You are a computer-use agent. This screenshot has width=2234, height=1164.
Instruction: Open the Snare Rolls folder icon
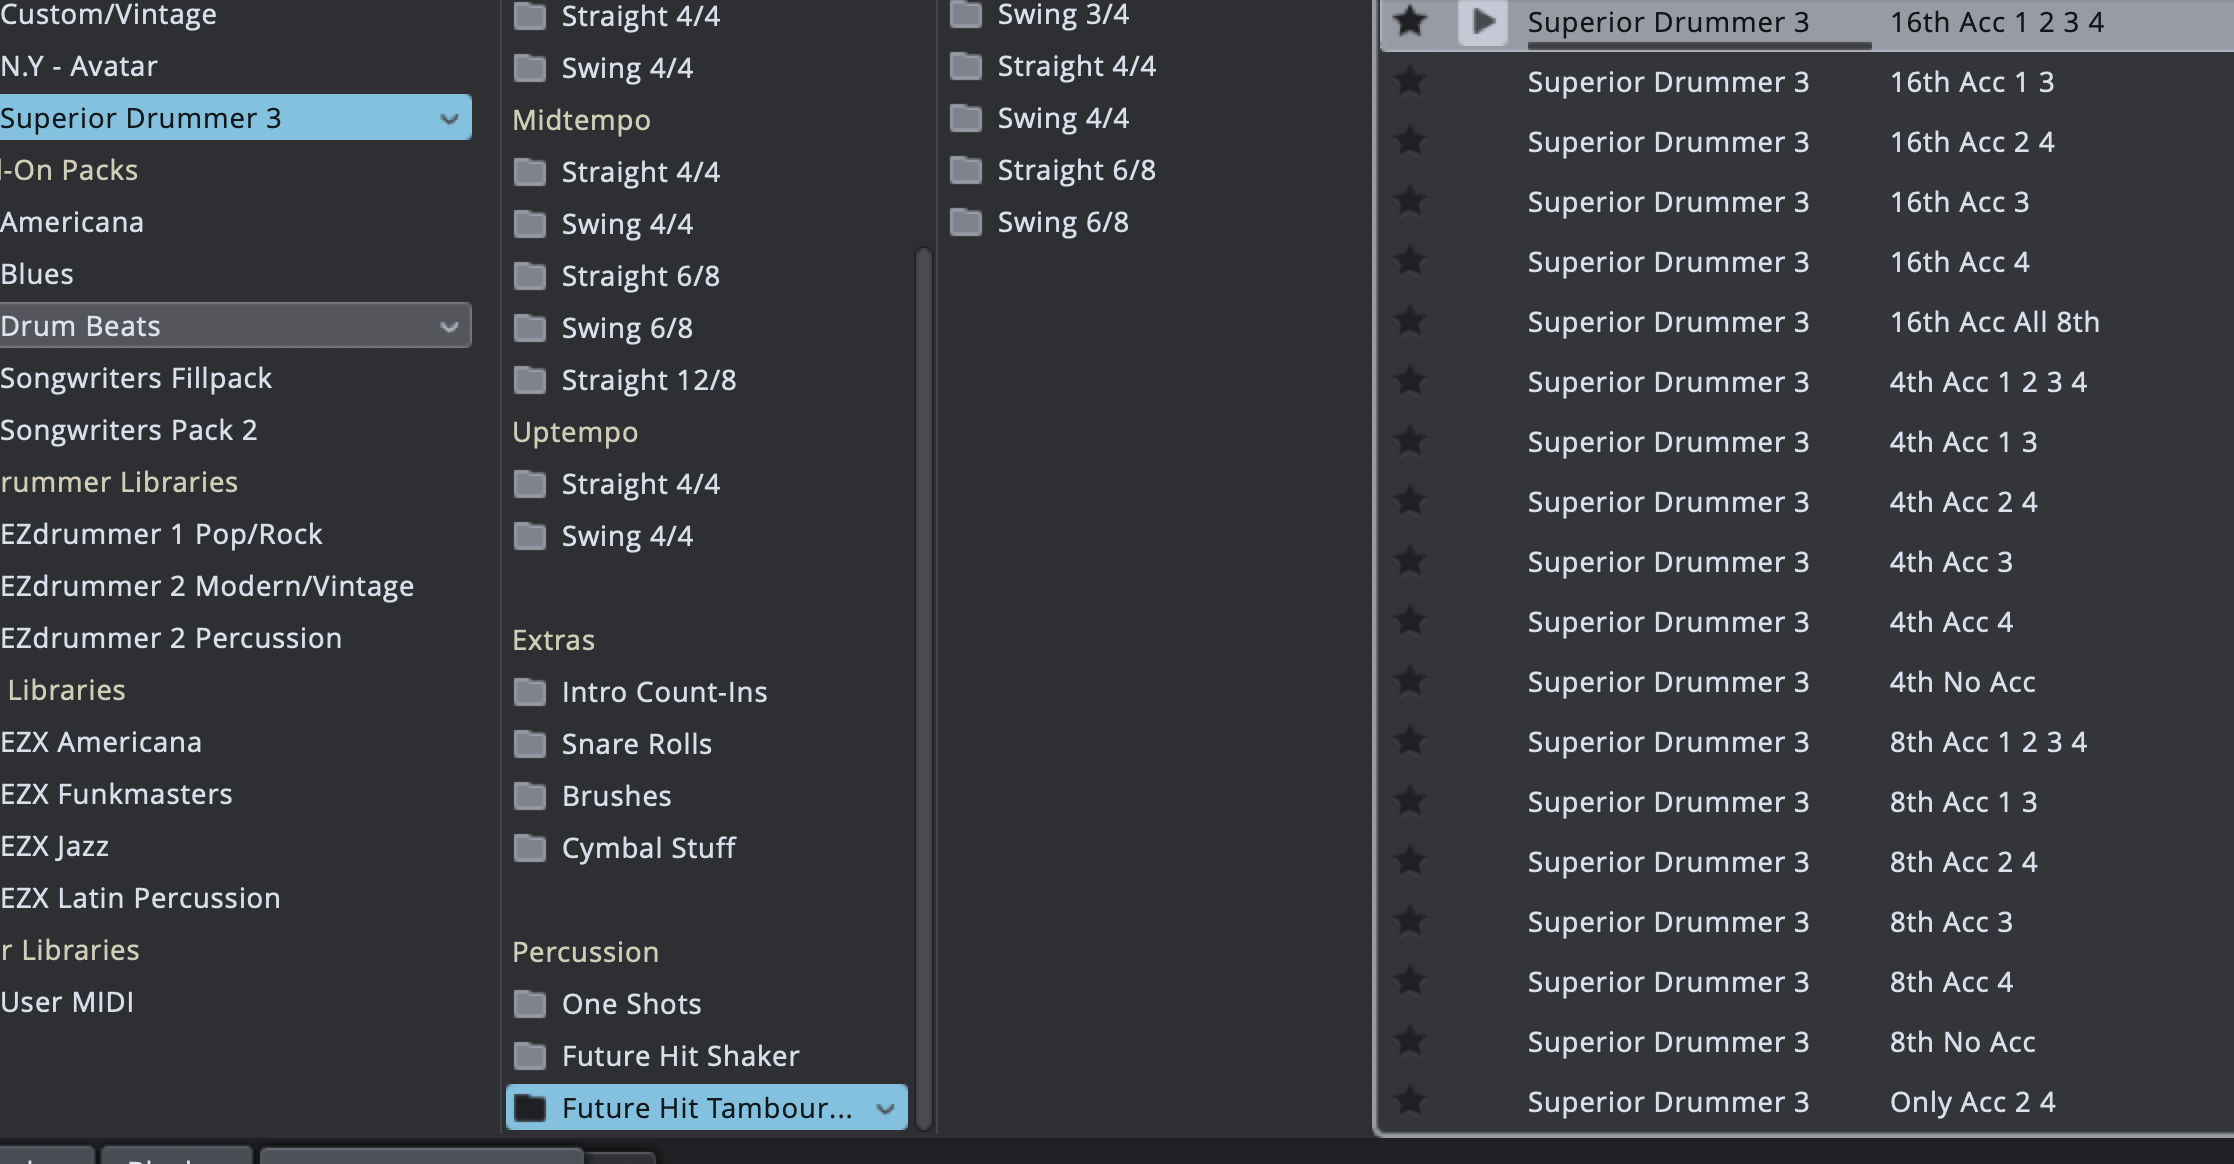click(530, 744)
